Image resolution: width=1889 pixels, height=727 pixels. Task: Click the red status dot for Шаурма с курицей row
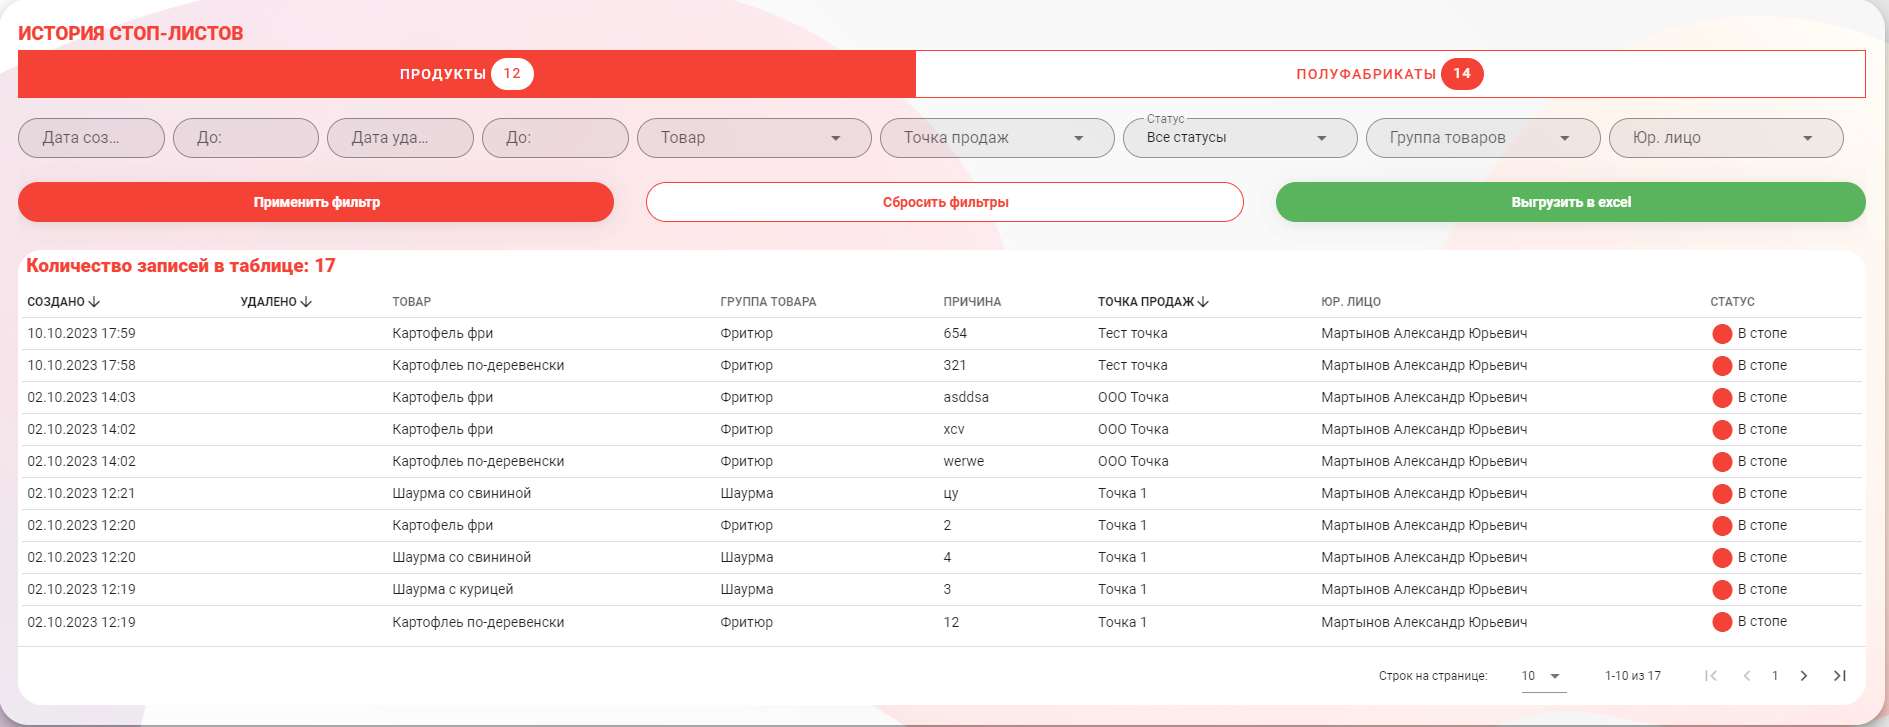coord(1722,590)
